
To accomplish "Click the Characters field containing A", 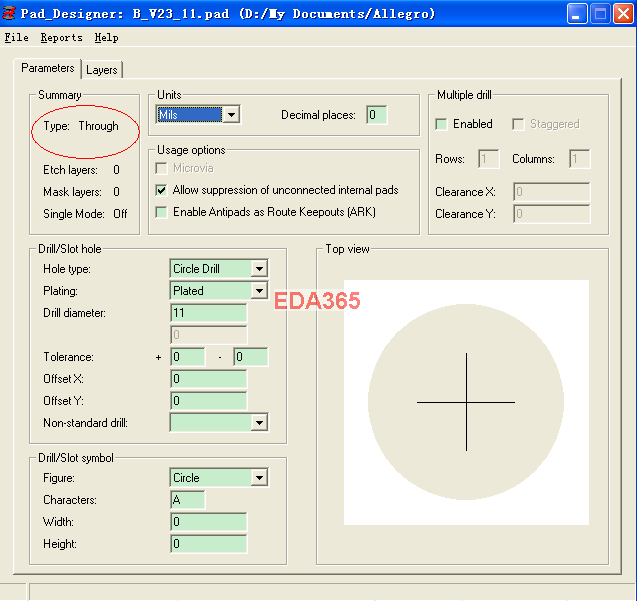I will click(188, 500).
